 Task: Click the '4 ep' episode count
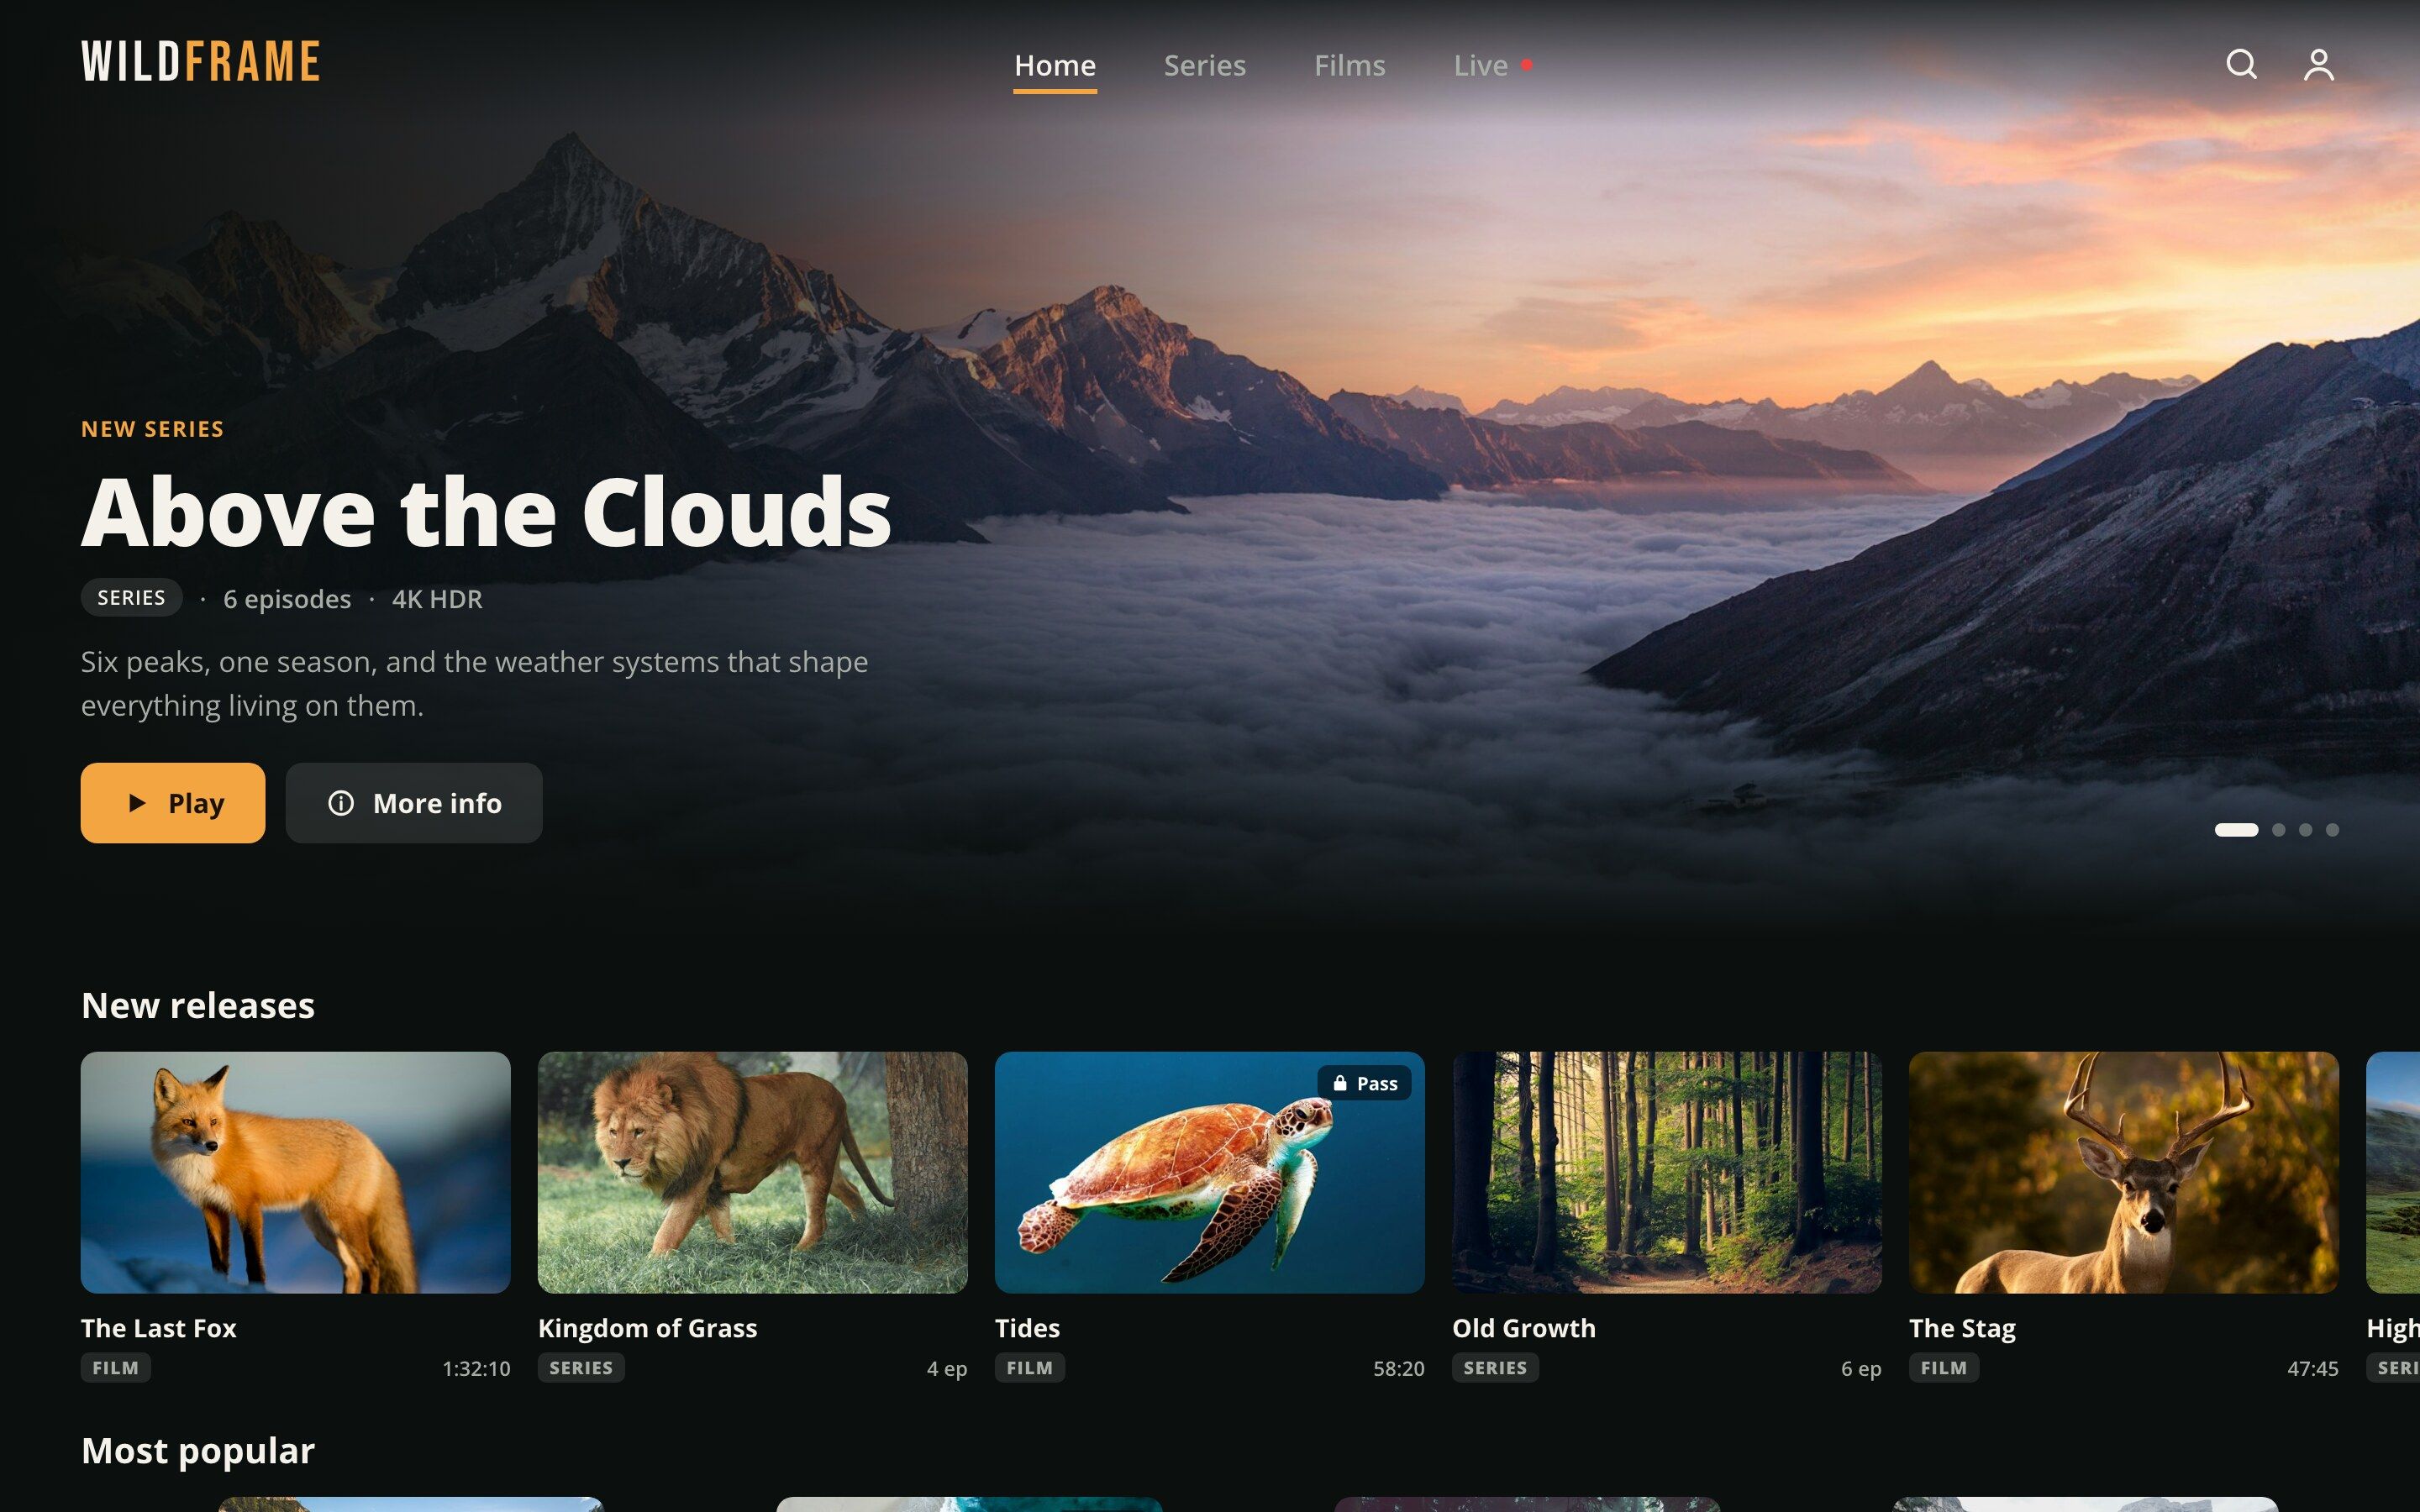click(x=946, y=1369)
